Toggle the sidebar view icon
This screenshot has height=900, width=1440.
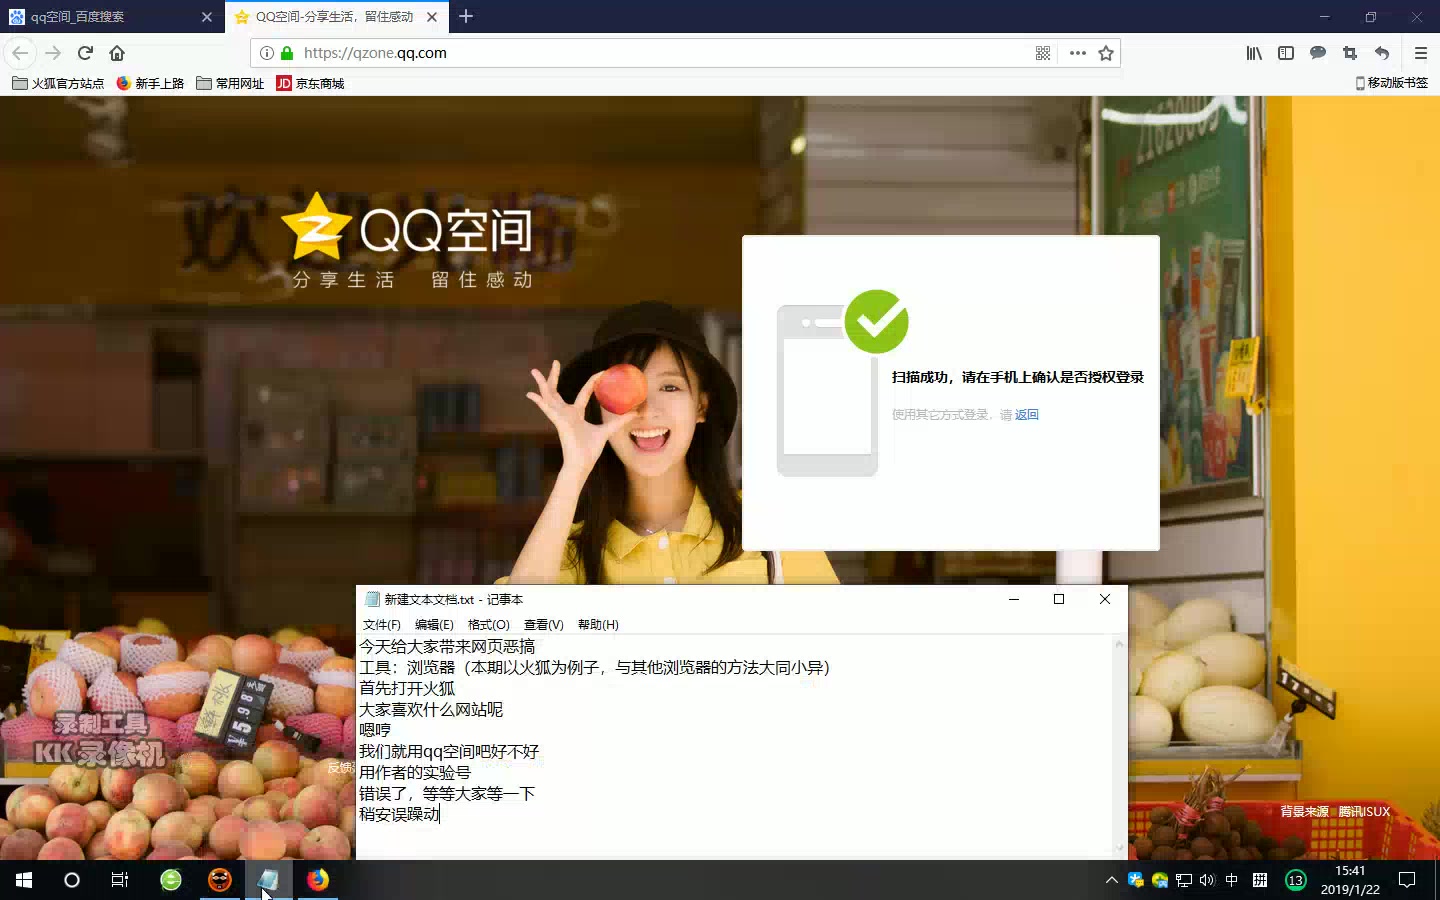tap(1286, 53)
